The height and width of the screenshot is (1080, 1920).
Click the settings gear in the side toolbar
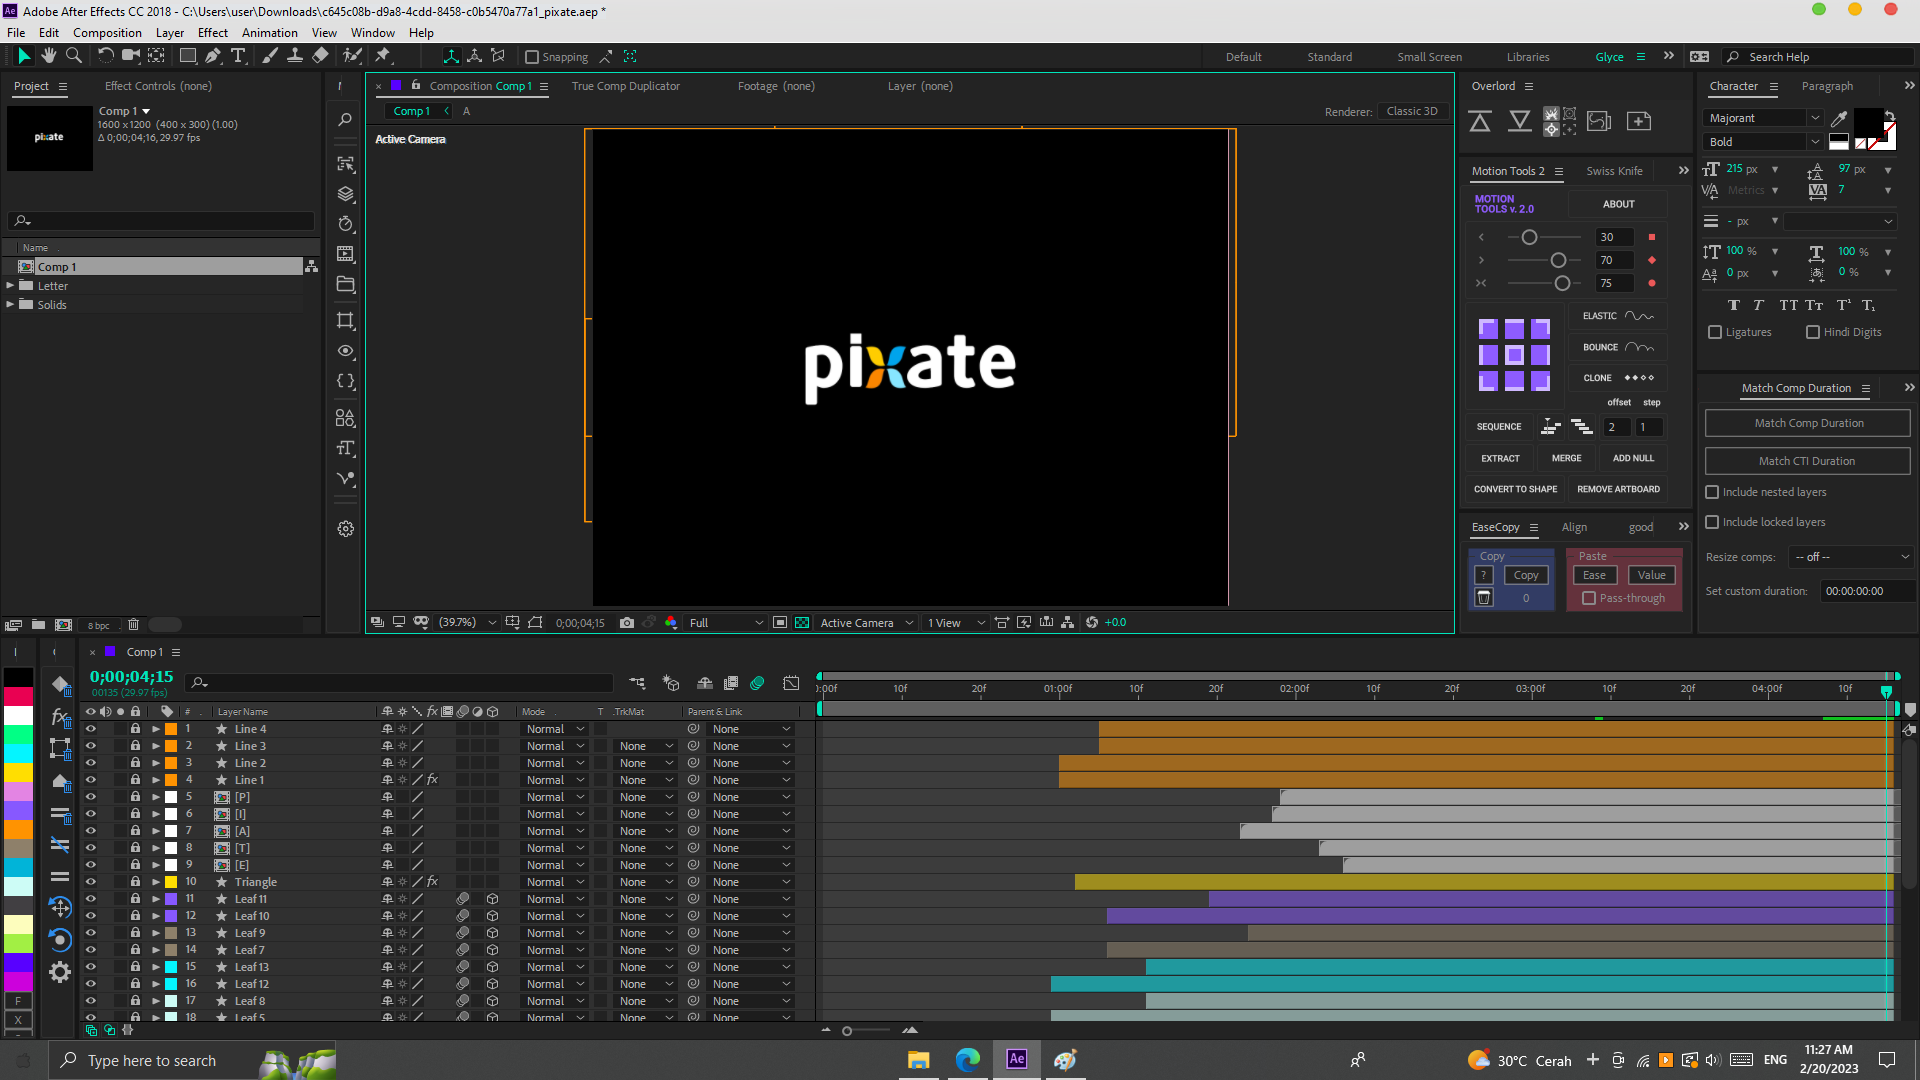[x=345, y=529]
